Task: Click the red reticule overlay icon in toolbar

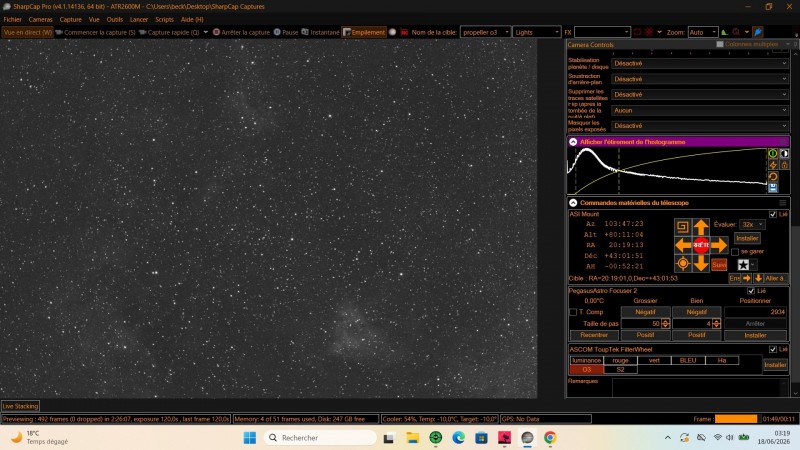Action: (x=649, y=32)
